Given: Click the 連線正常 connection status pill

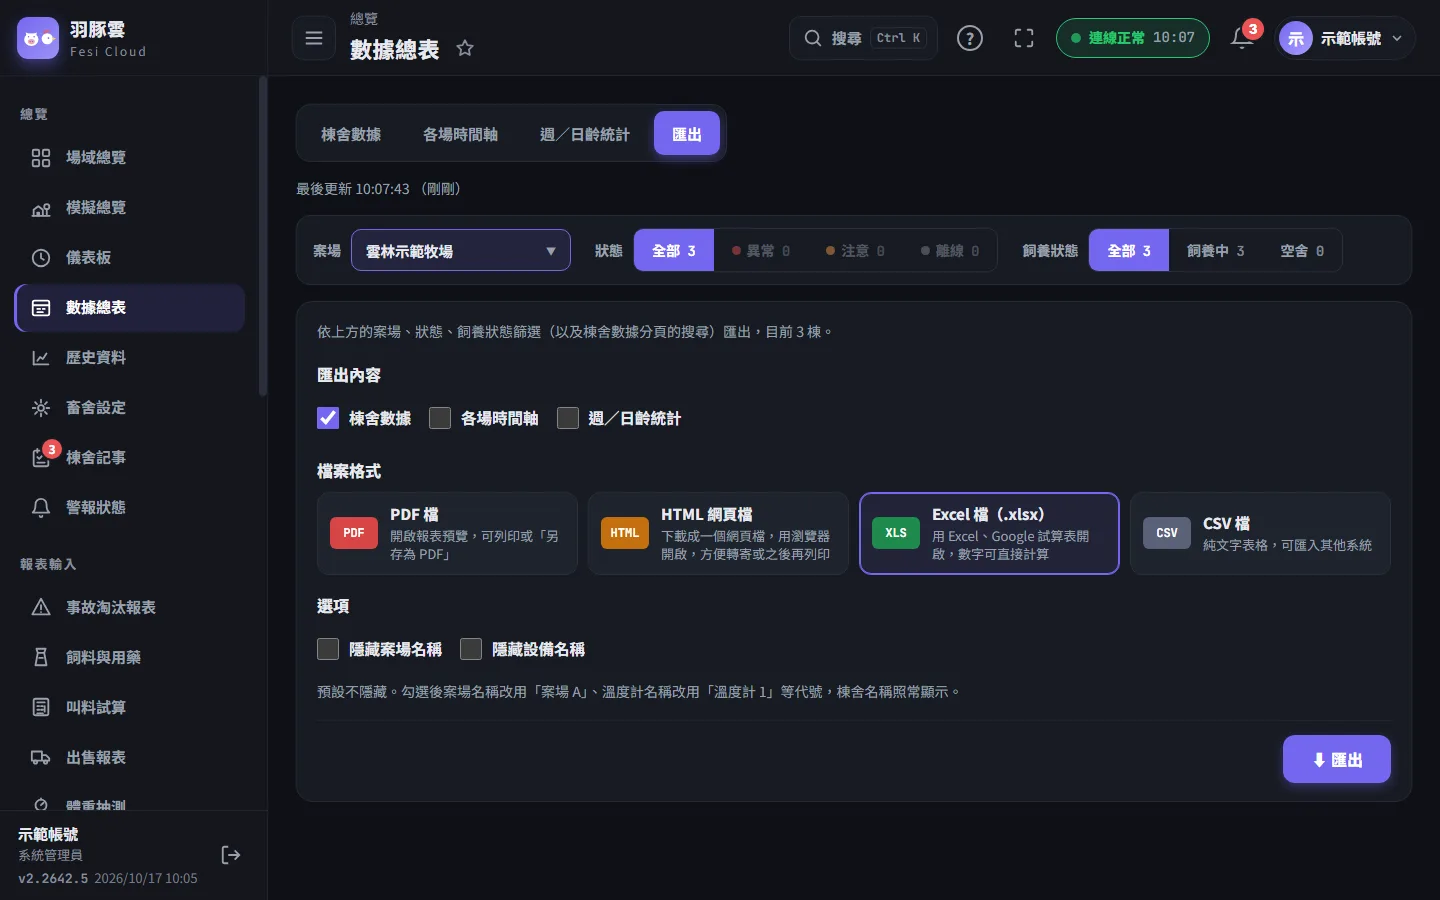Looking at the screenshot, I should coord(1133,38).
